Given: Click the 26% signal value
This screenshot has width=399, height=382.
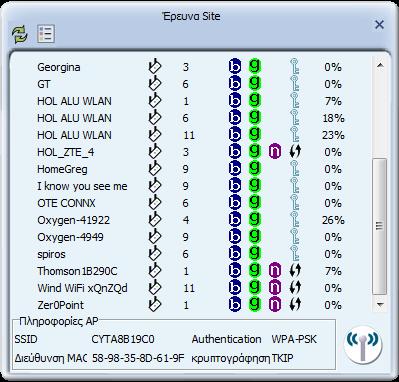Looking at the screenshot, I should click(x=333, y=220).
